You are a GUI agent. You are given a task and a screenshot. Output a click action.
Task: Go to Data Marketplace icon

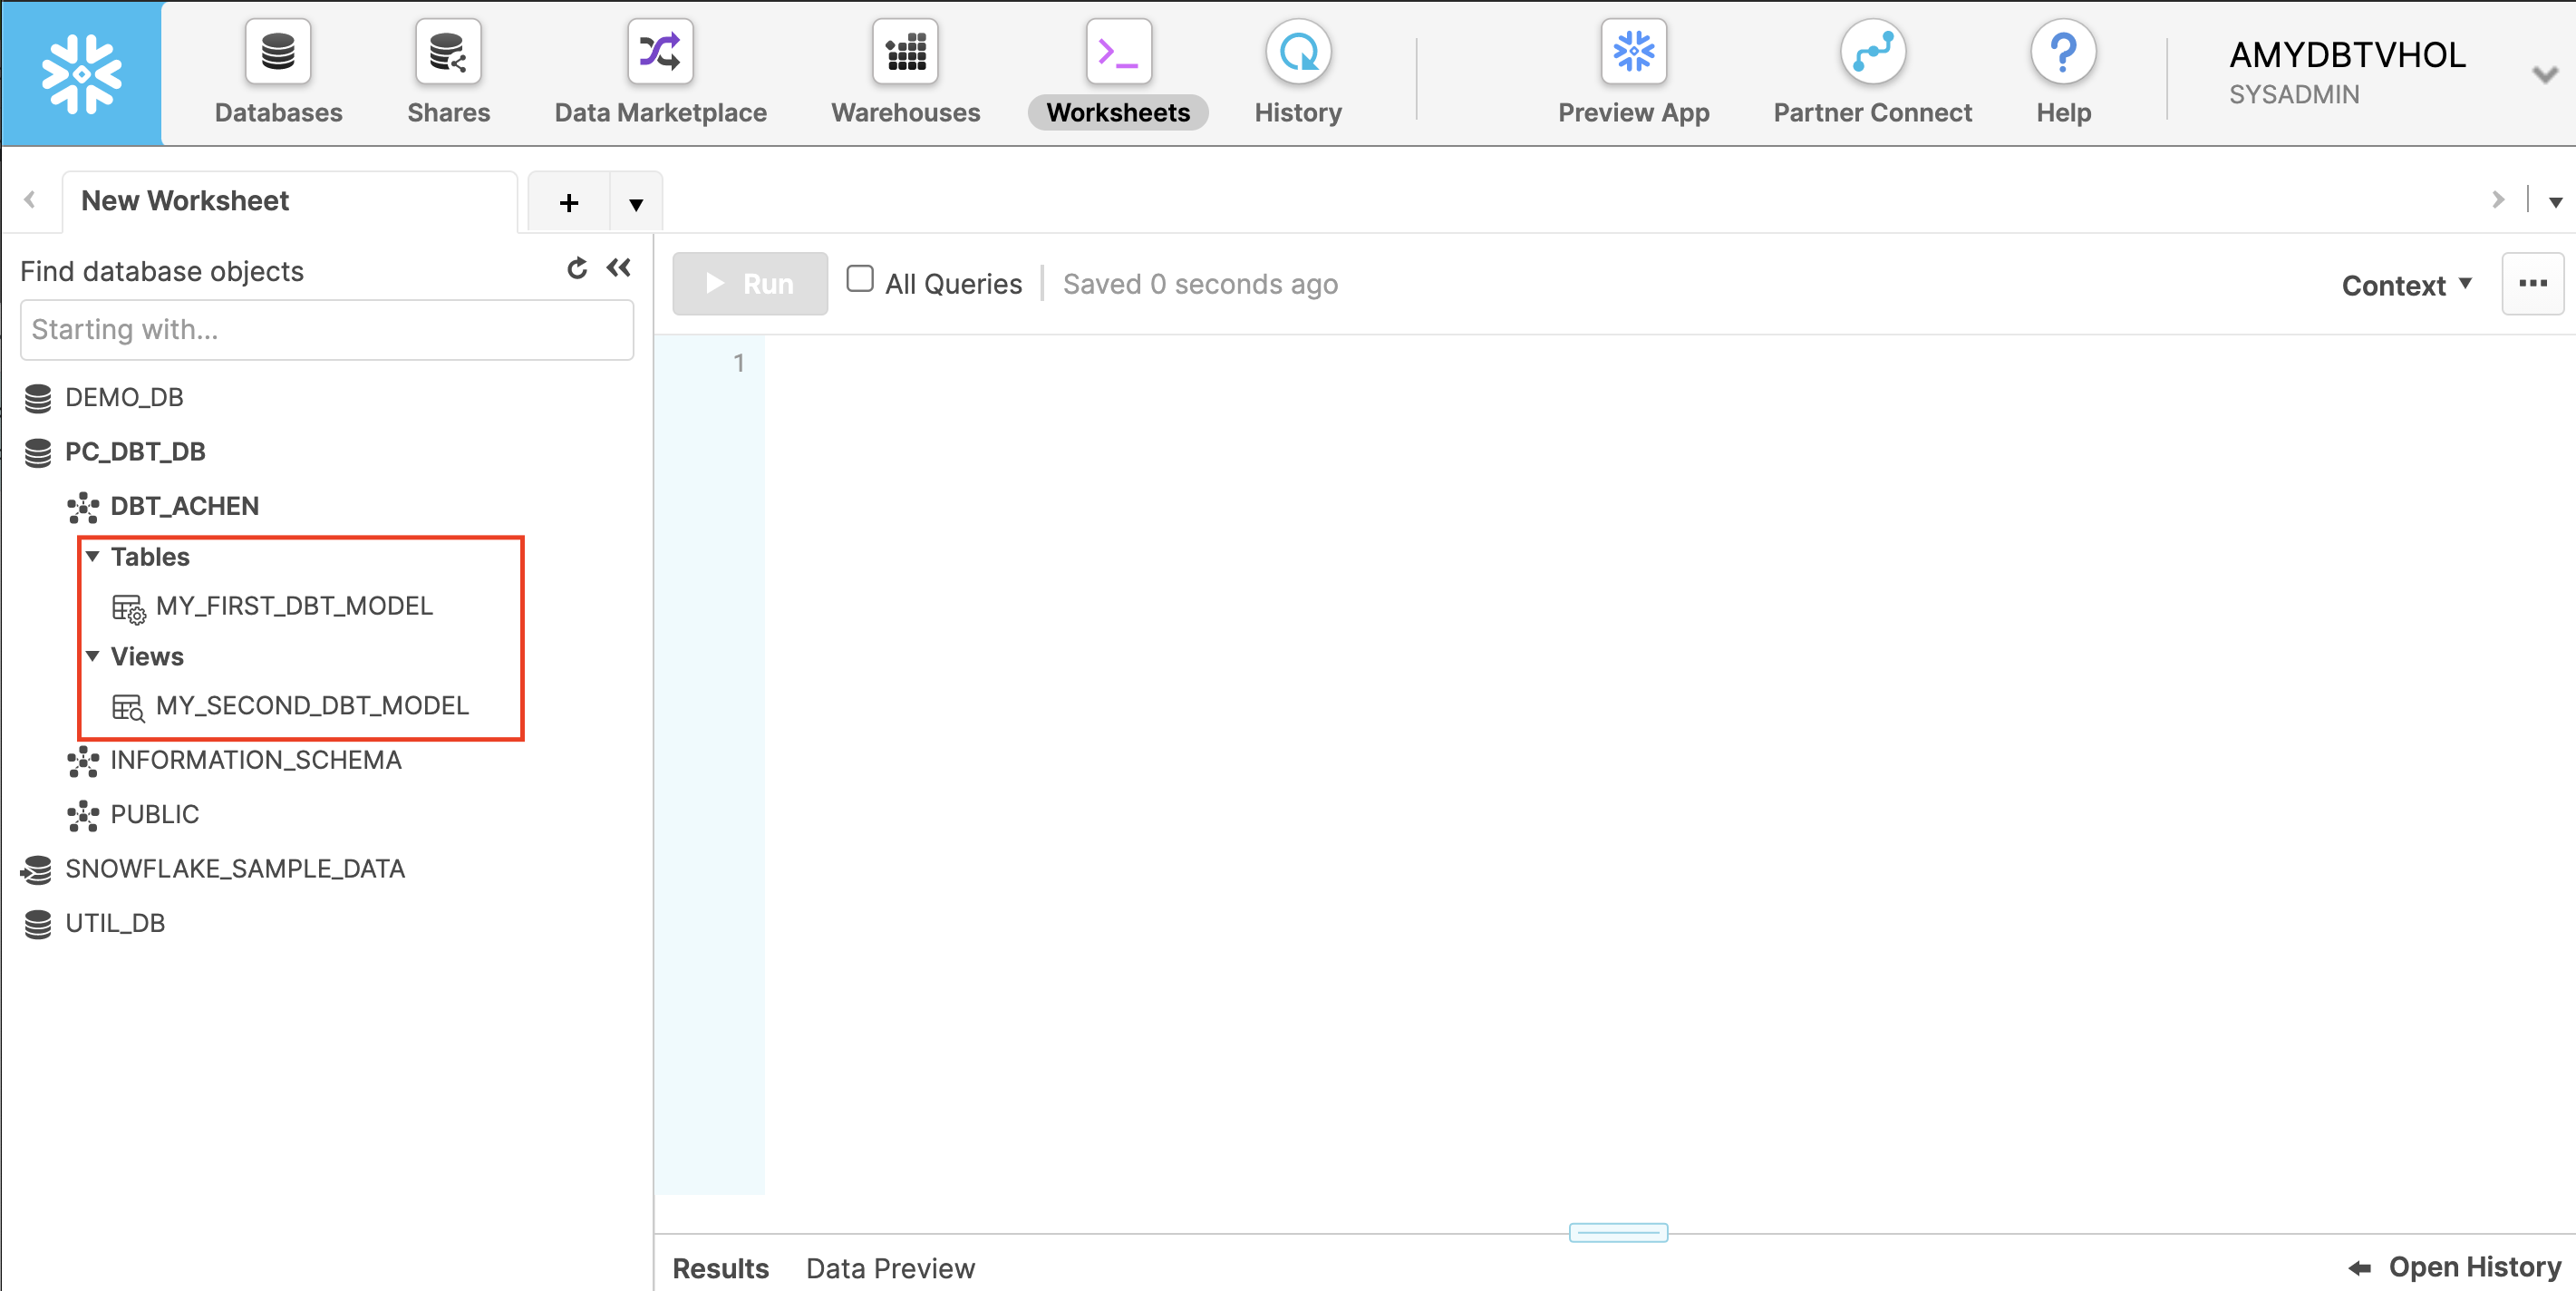click(x=660, y=53)
